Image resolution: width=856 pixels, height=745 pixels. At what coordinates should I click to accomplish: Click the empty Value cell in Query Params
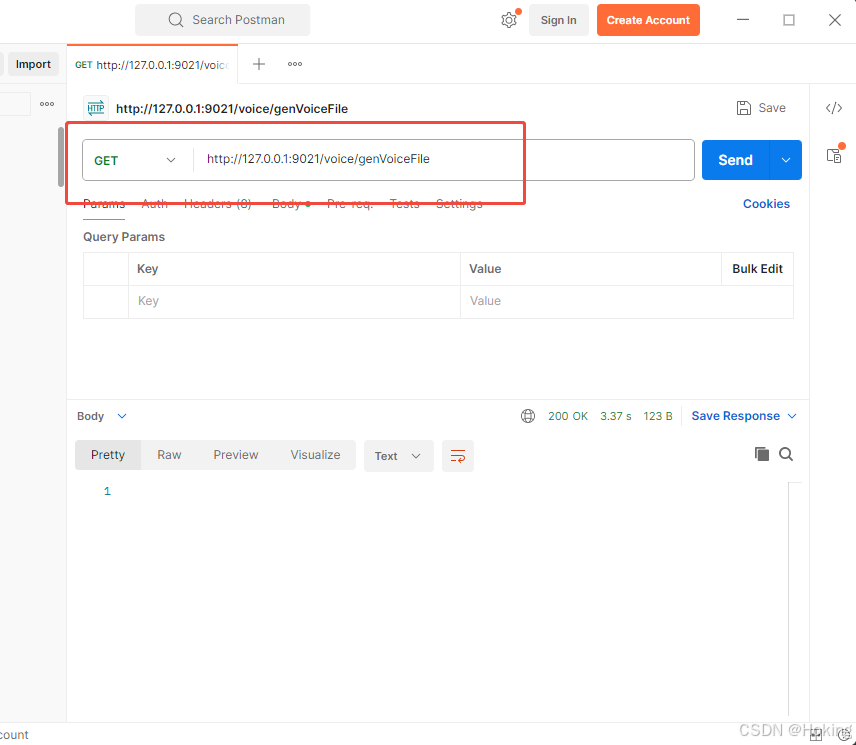[627, 301]
